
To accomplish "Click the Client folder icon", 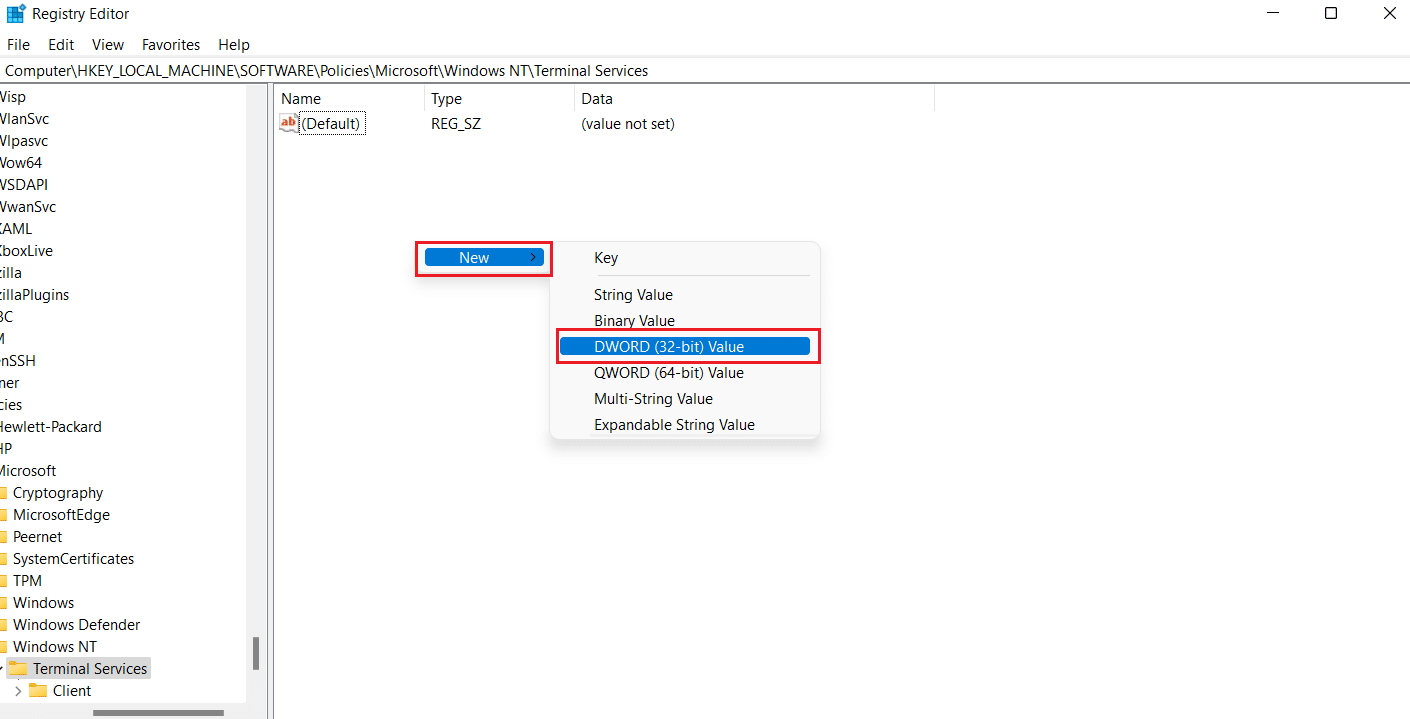I will [38, 690].
